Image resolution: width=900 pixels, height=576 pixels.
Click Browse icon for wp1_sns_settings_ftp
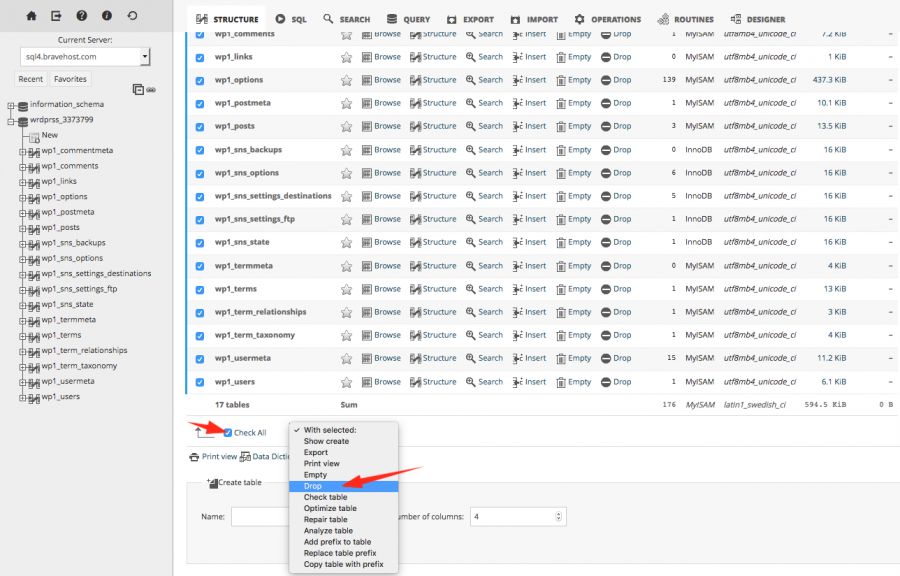click(x=367, y=219)
